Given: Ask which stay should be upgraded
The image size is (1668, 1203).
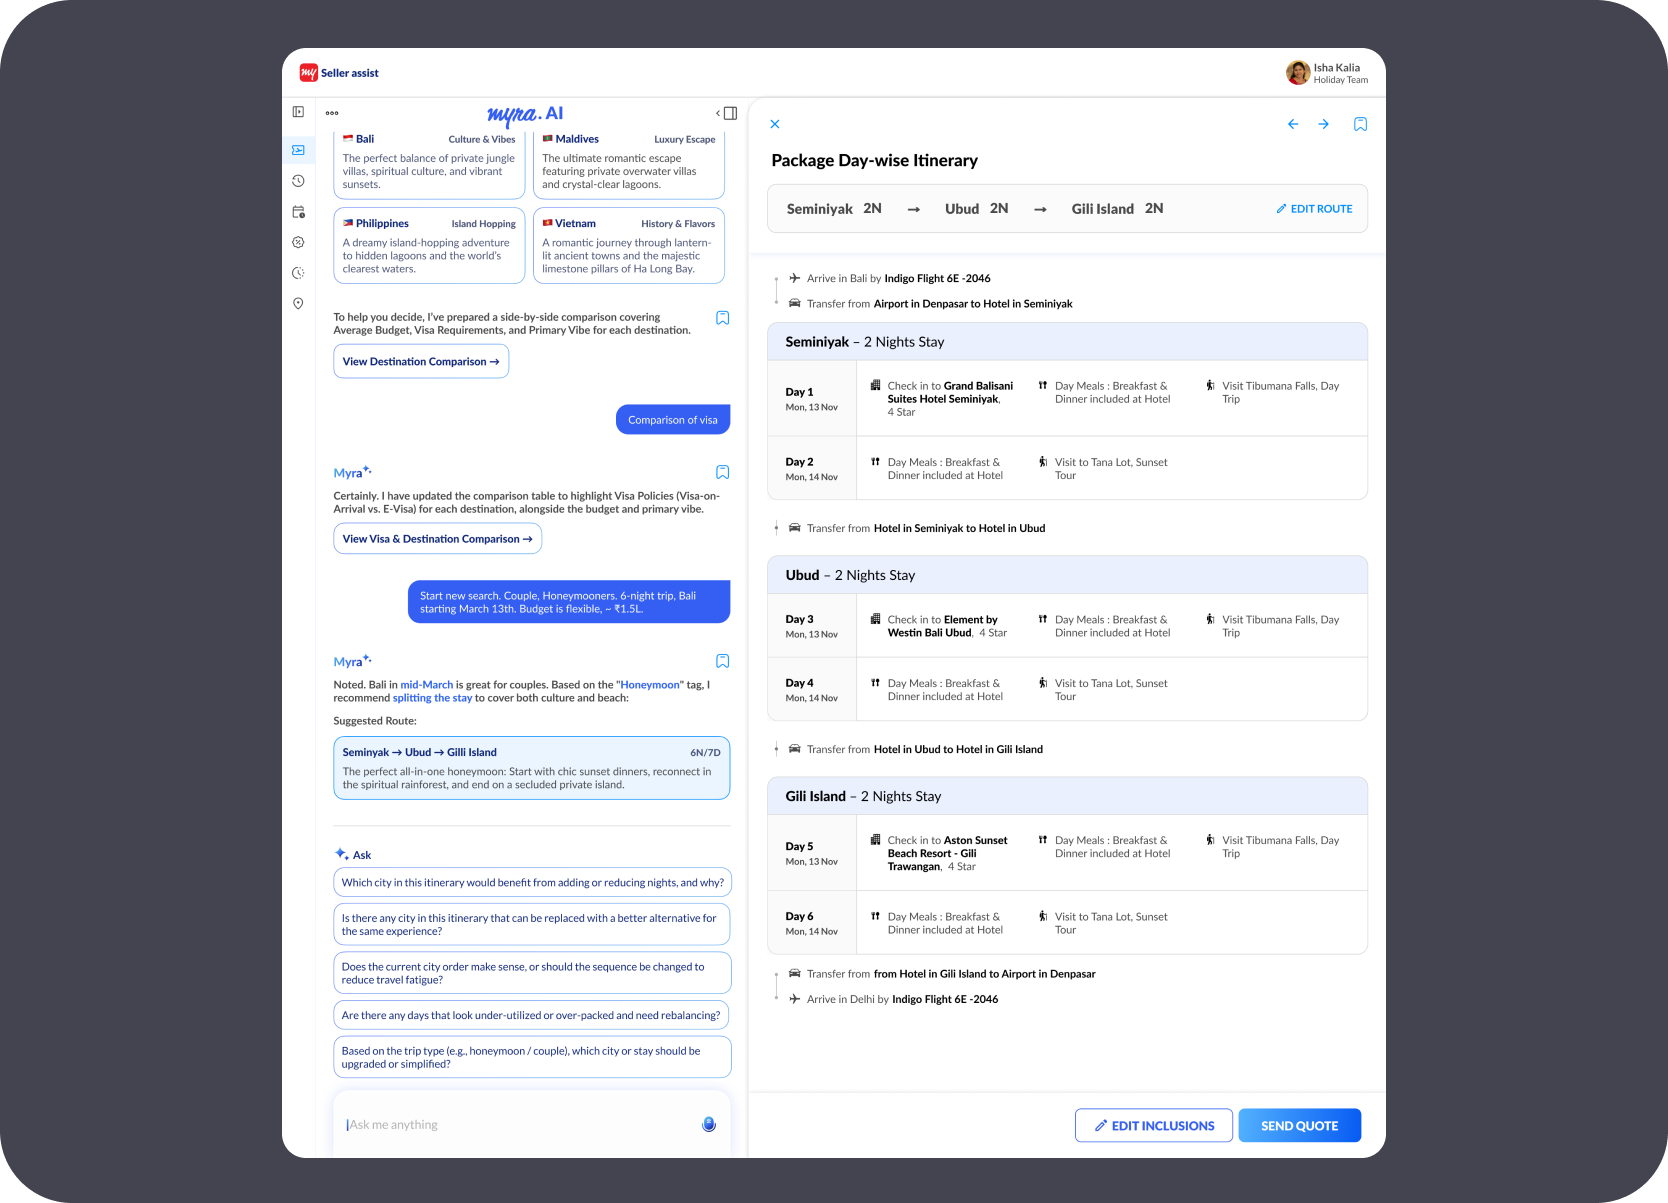Looking at the screenshot, I should click(532, 1057).
